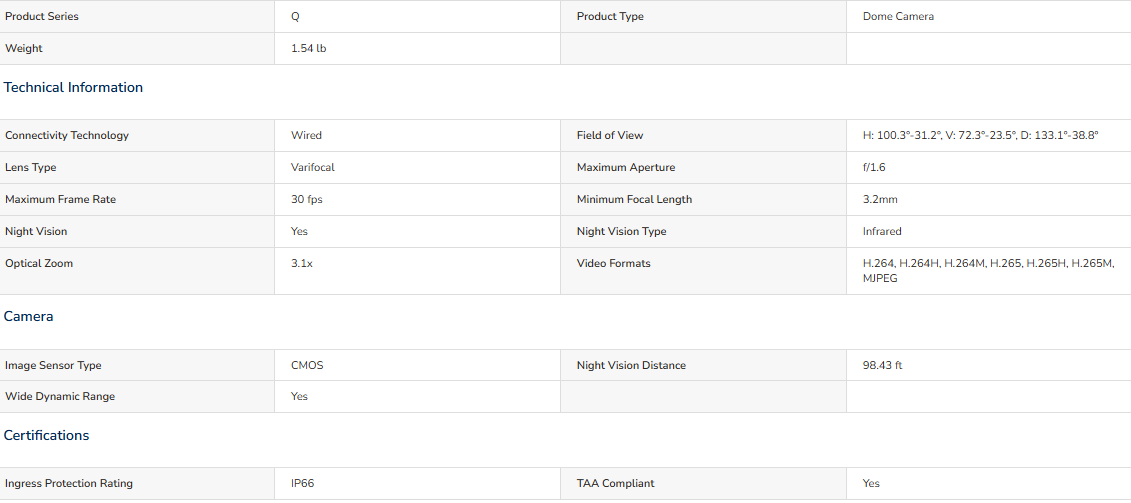Select the 3.1x optical zoom value
The width and height of the screenshot is (1131, 503).
click(302, 263)
